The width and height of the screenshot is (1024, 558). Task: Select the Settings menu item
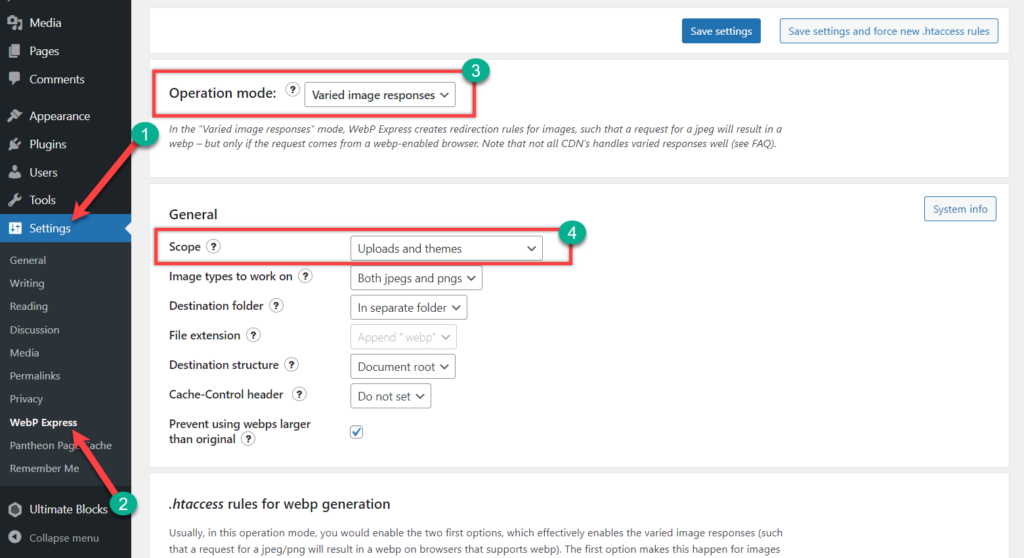(x=65, y=228)
